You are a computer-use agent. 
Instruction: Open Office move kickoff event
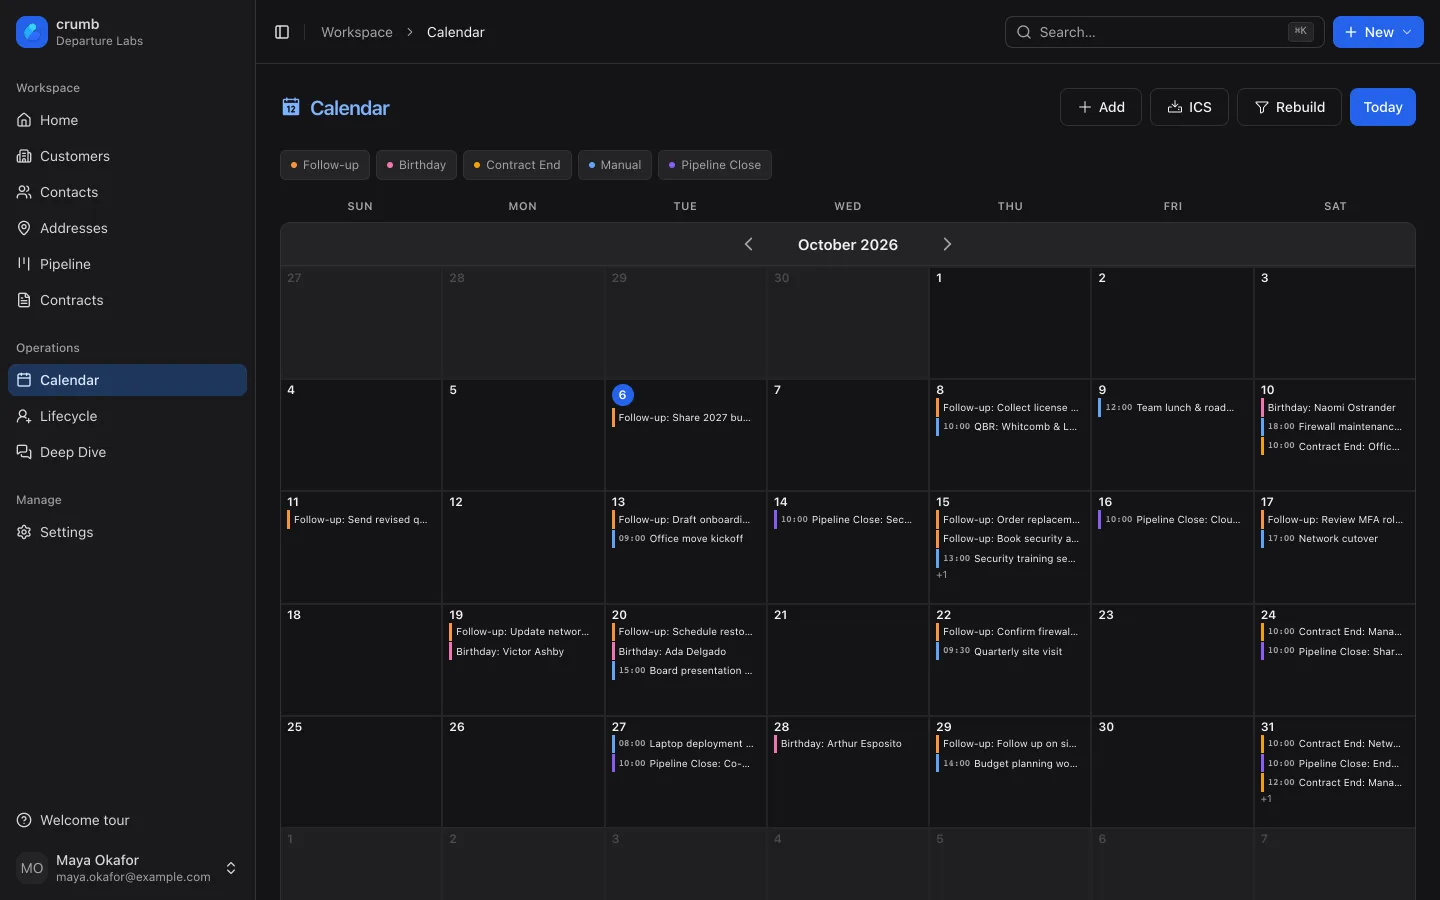tap(685, 539)
